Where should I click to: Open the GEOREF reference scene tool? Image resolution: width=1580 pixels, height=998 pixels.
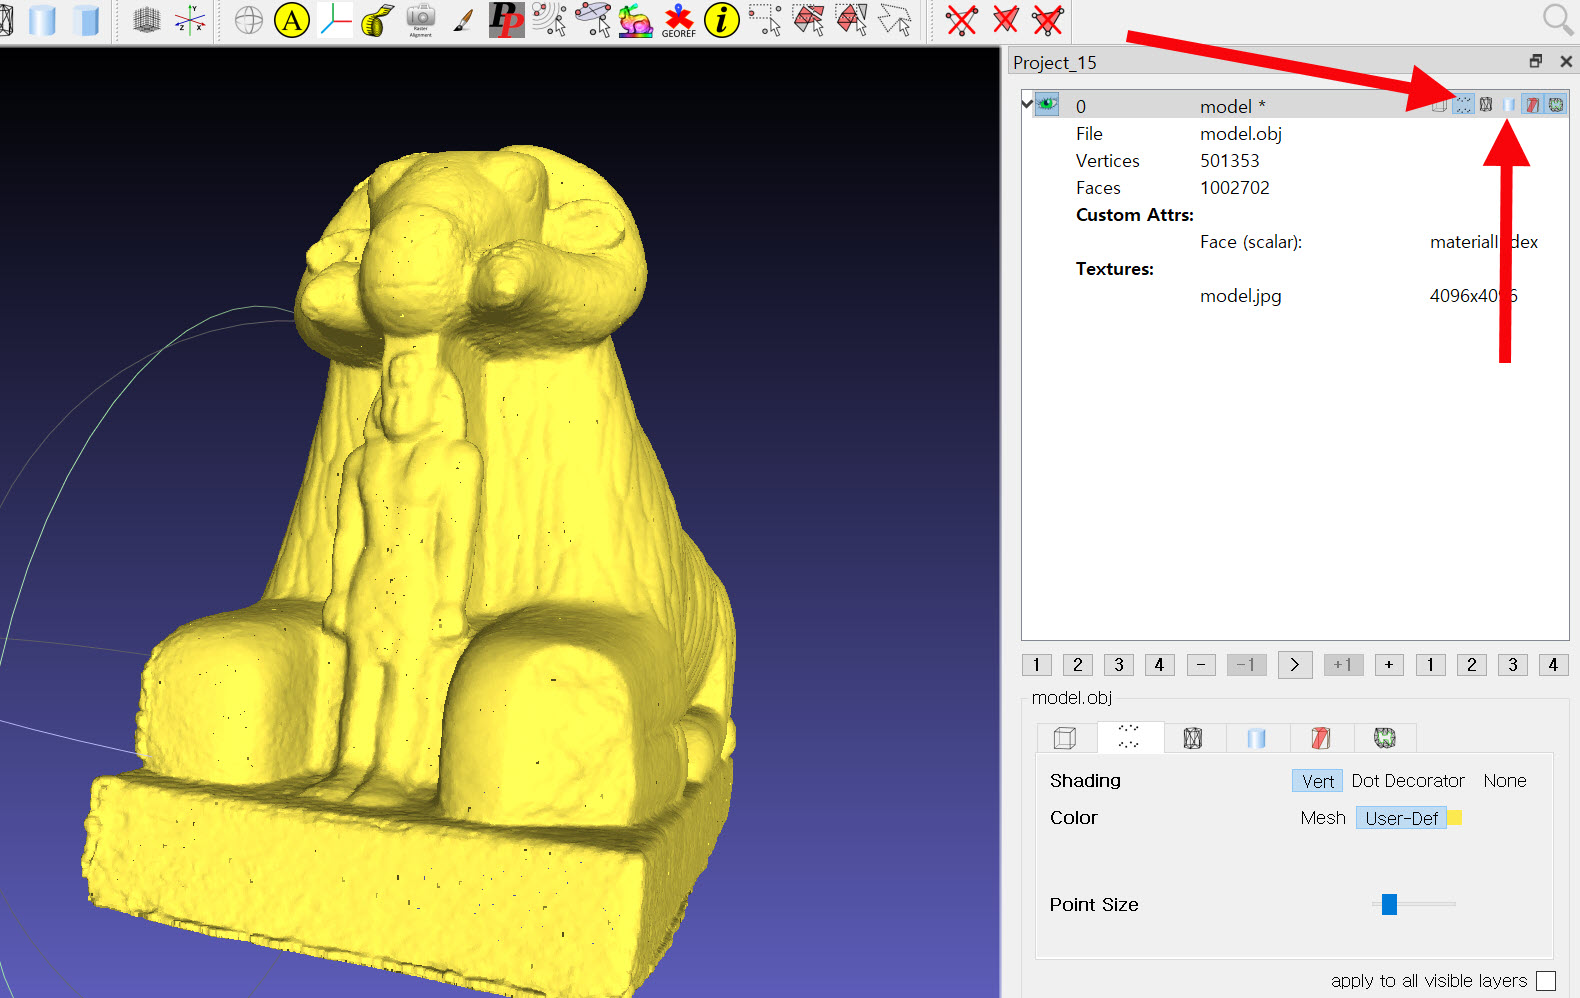(678, 20)
